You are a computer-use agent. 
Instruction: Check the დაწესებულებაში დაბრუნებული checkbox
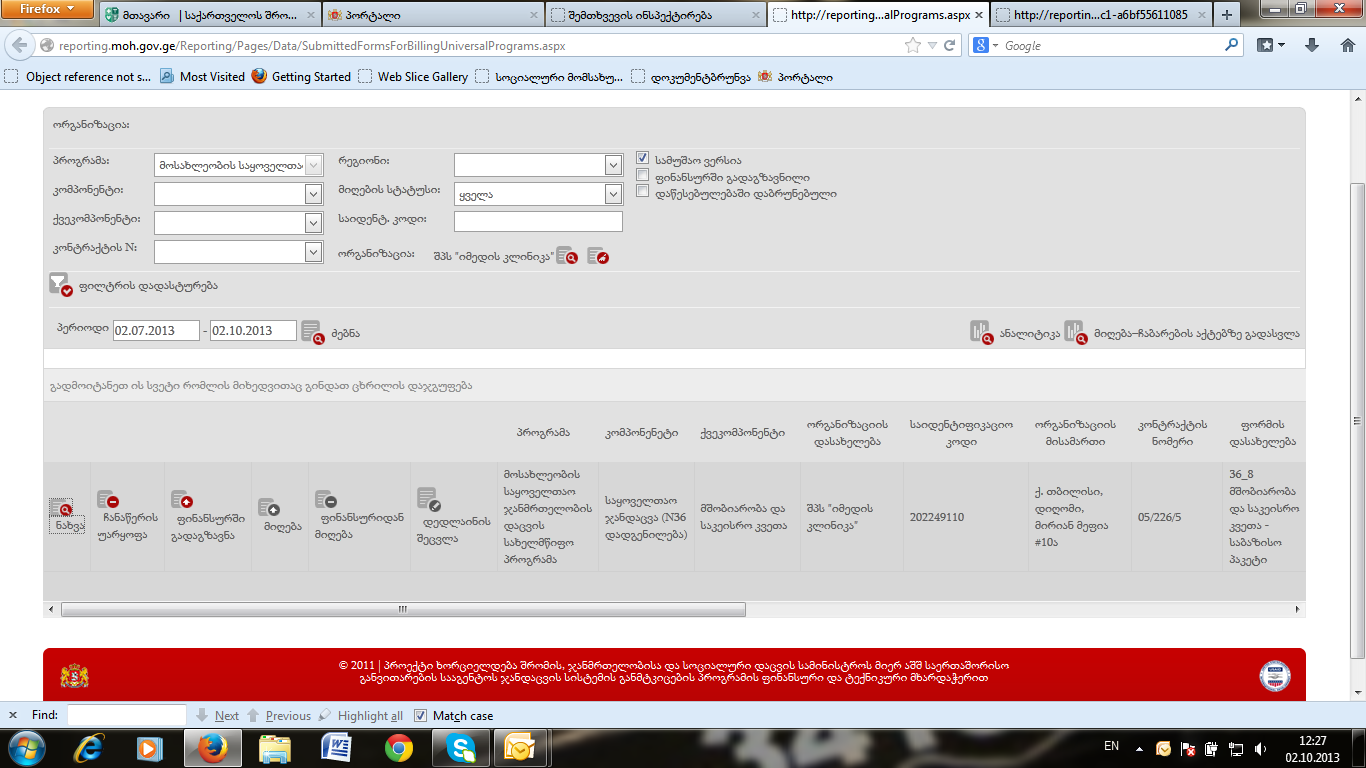[644, 192]
